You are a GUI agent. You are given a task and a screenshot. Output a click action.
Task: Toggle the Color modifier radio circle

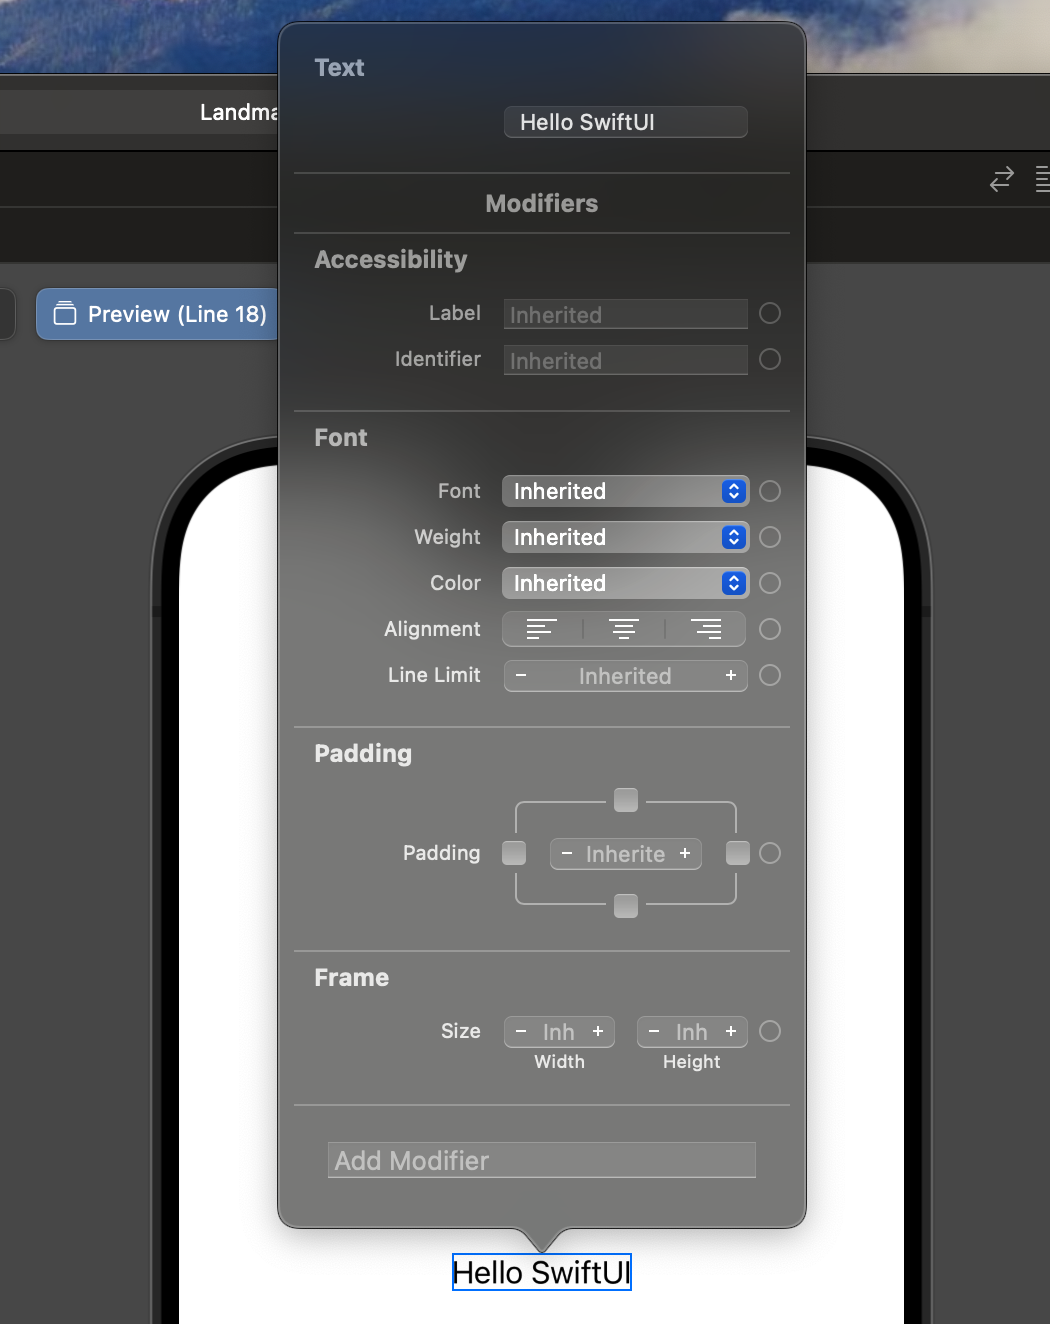click(770, 583)
